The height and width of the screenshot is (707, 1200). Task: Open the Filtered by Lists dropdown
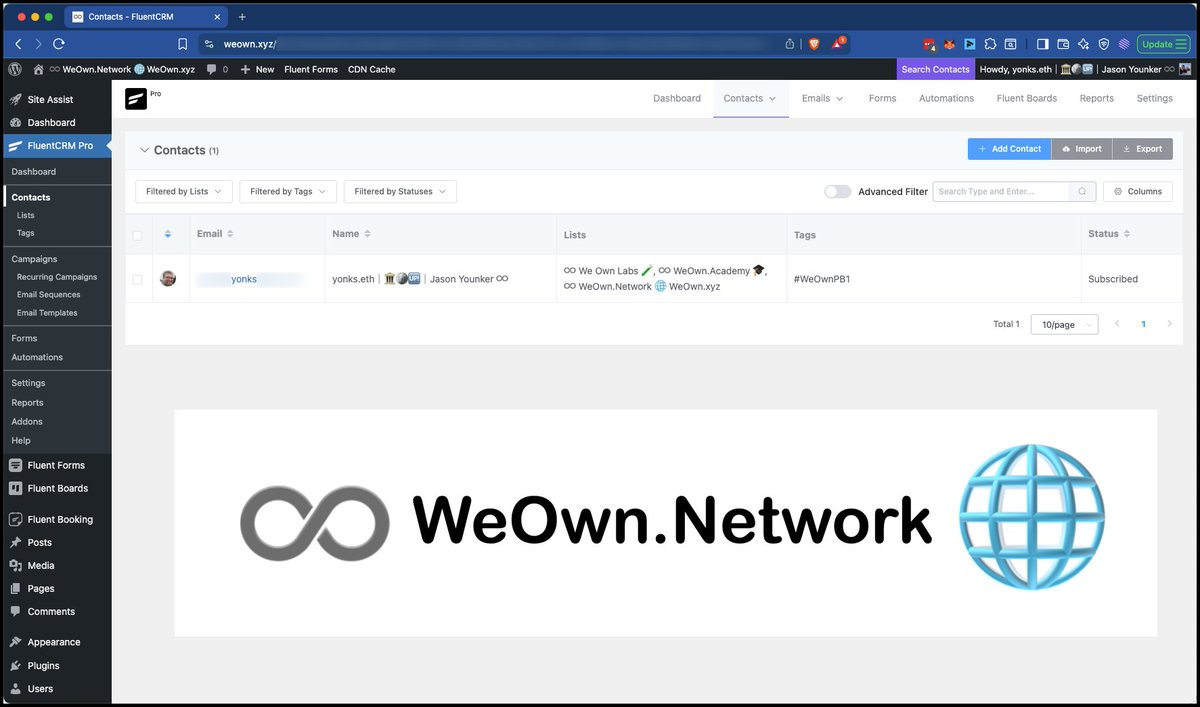click(183, 191)
